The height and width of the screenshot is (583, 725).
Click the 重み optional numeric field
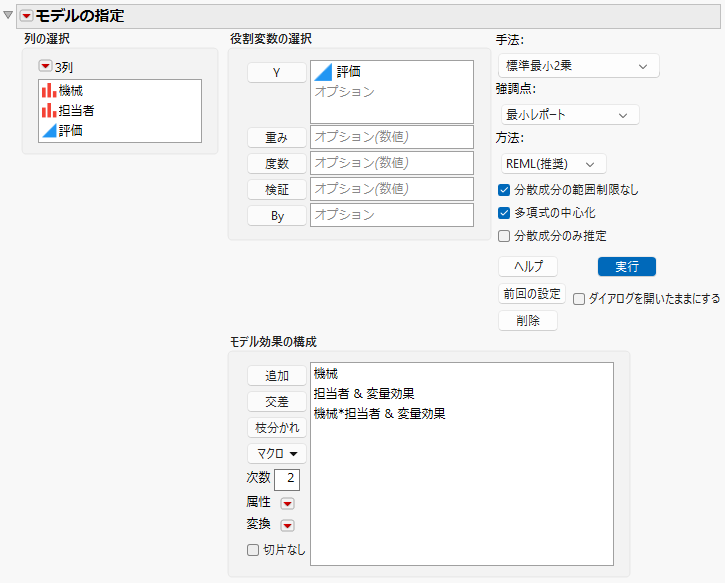point(392,137)
